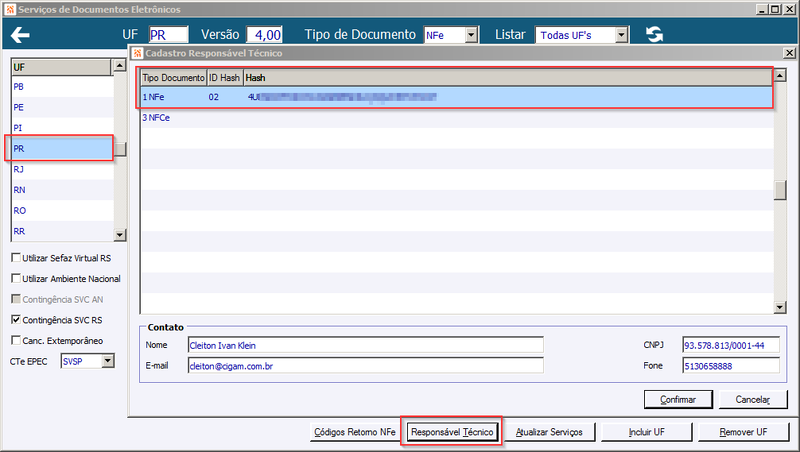
Task: Click the Remover UF button
Action: [x=743, y=432]
